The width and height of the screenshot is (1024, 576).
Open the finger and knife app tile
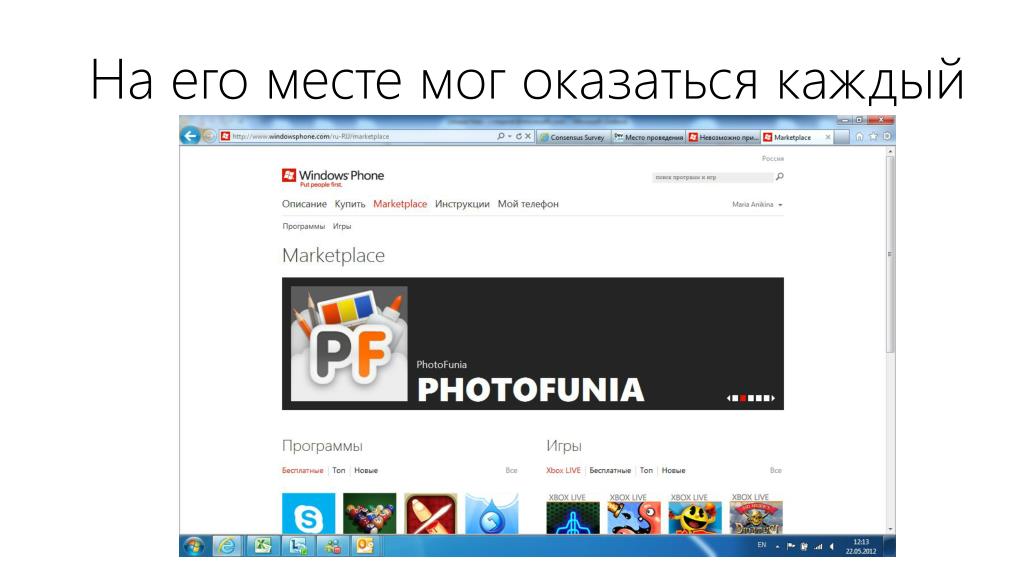[x=431, y=514]
